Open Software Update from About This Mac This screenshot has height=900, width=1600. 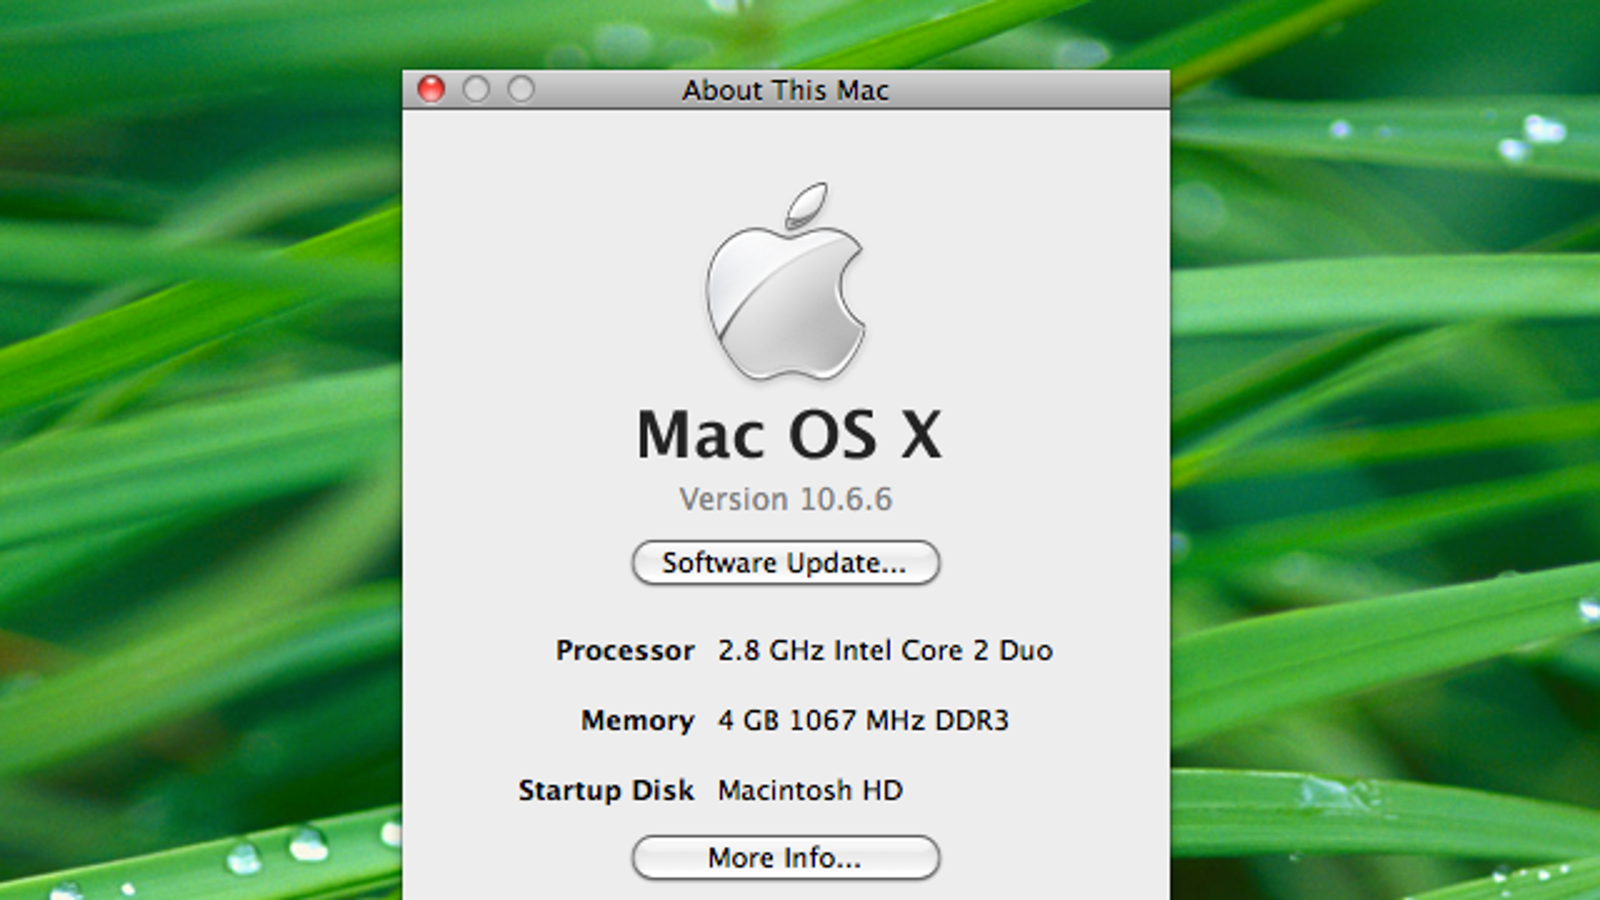coord(785,563)
